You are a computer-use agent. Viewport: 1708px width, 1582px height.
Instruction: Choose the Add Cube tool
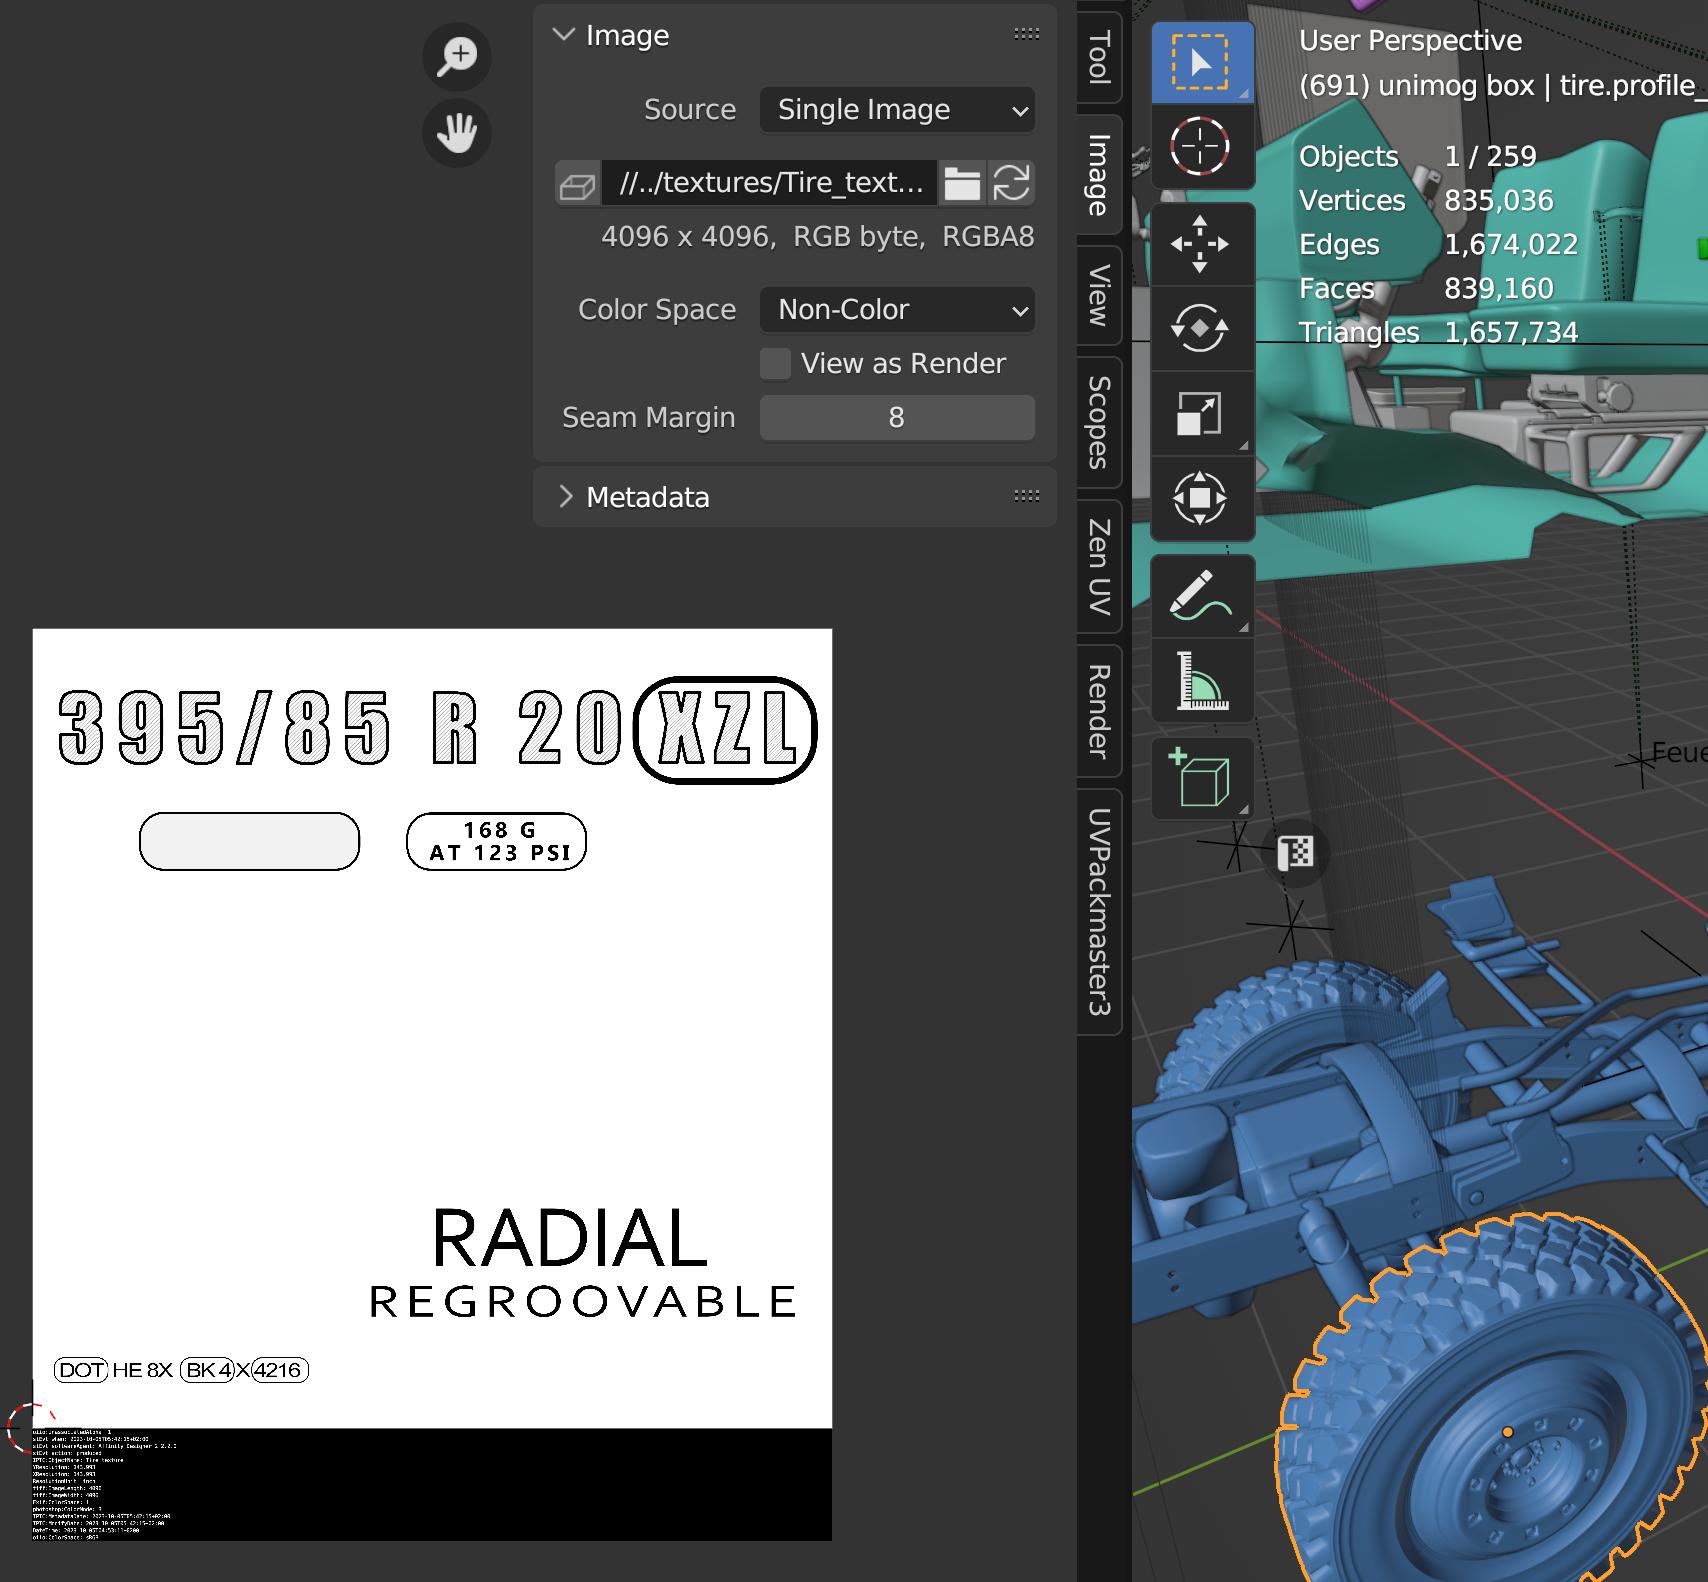[x=1200, y=778]
